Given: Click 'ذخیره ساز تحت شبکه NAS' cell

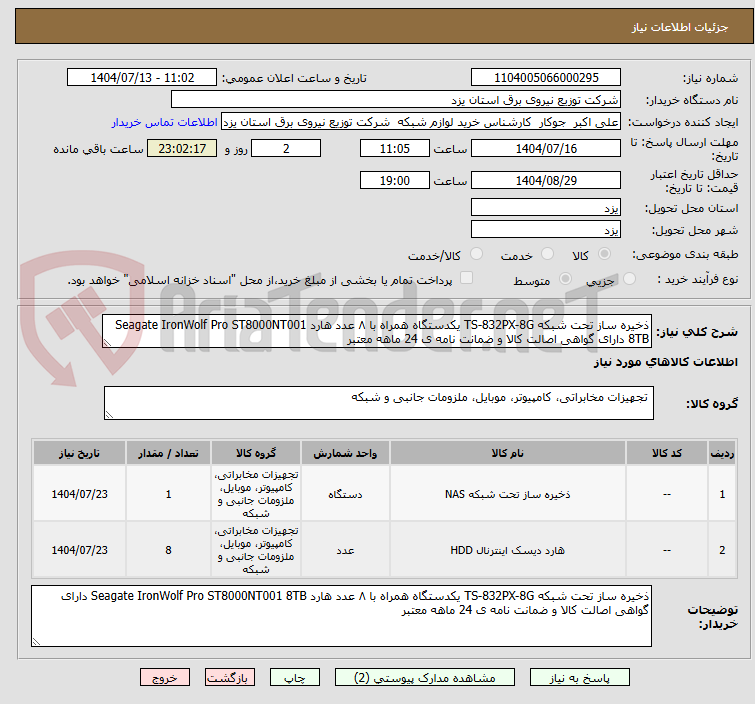Looking at the screenshot, I should point(508,494).
